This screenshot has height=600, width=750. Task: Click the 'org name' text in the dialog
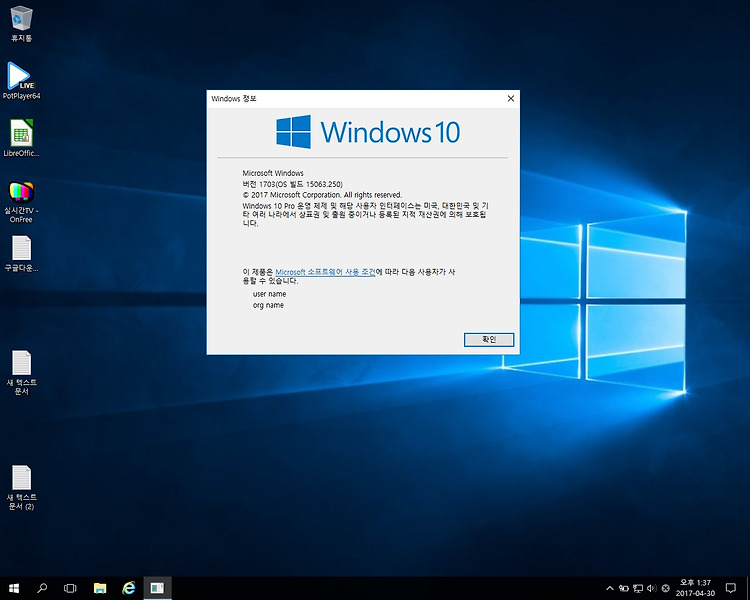pos(268,305)
